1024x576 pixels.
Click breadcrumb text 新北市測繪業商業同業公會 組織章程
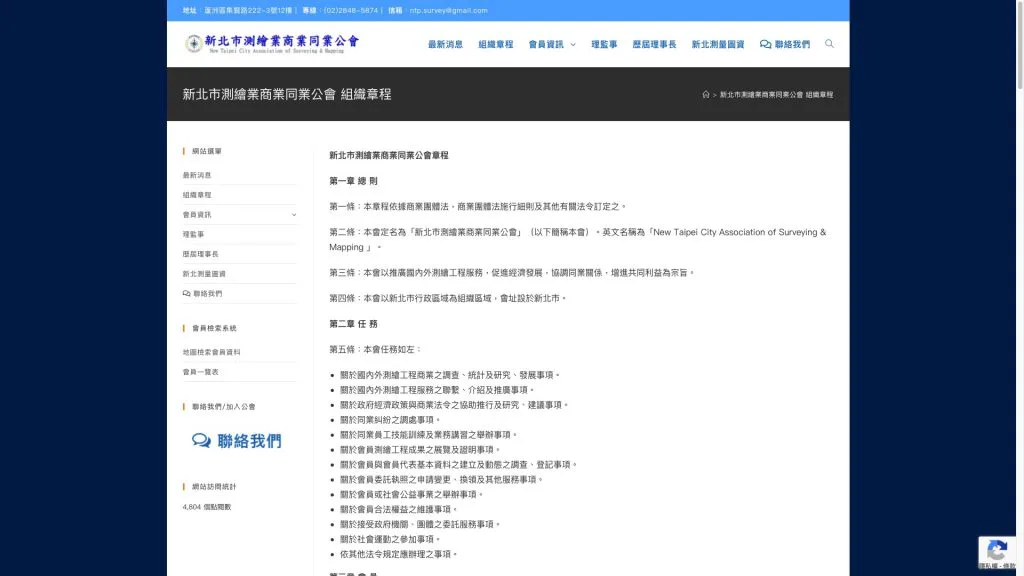click(x=776, y=95)
